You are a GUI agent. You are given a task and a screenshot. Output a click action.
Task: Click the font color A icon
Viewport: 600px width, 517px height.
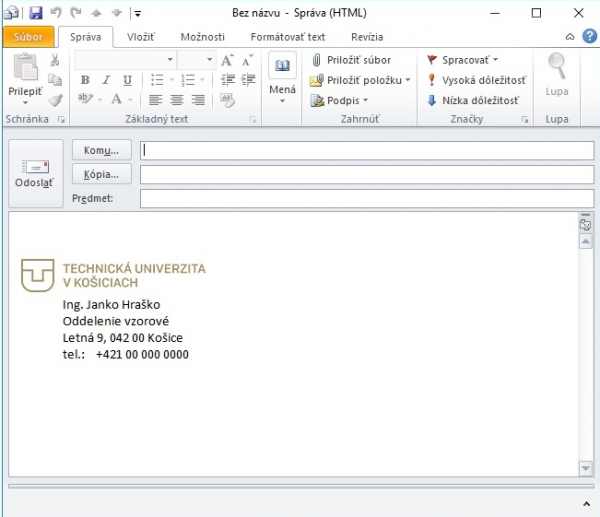click(117, 99)
